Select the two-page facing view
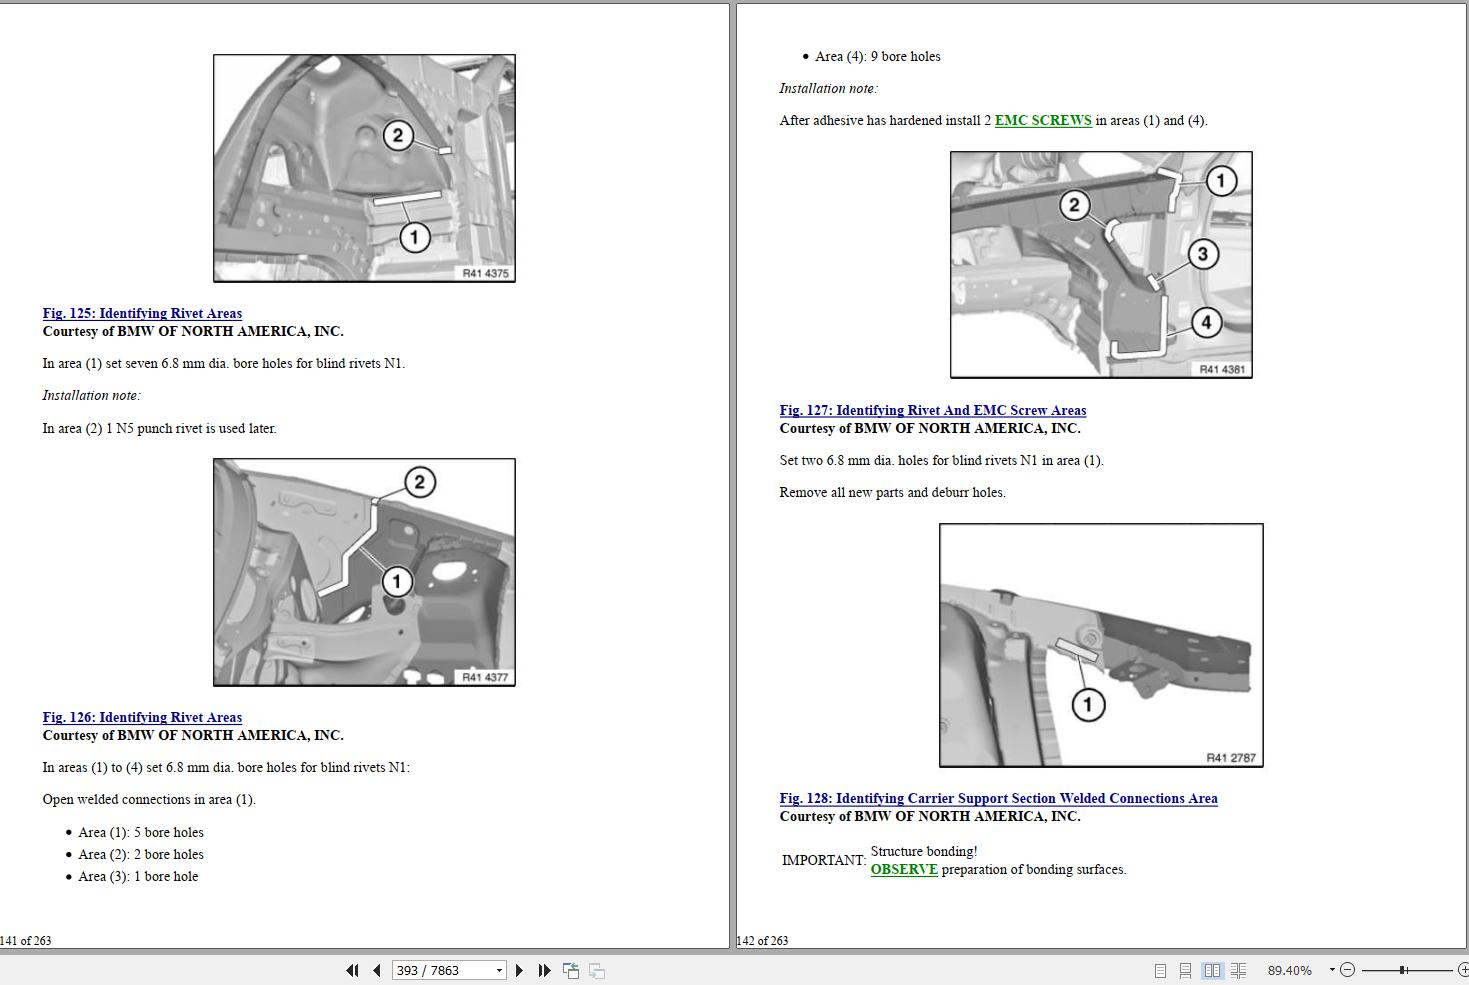Viewport: 1469px width, 985px height. tap(1212, 970)
